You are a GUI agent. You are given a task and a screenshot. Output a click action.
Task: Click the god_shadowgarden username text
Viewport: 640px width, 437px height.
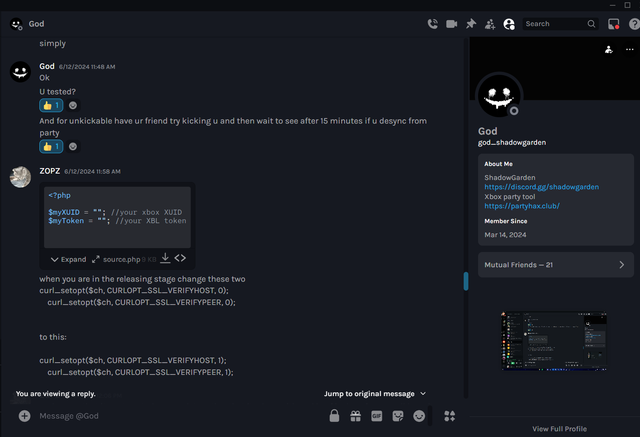pos(512,142)
